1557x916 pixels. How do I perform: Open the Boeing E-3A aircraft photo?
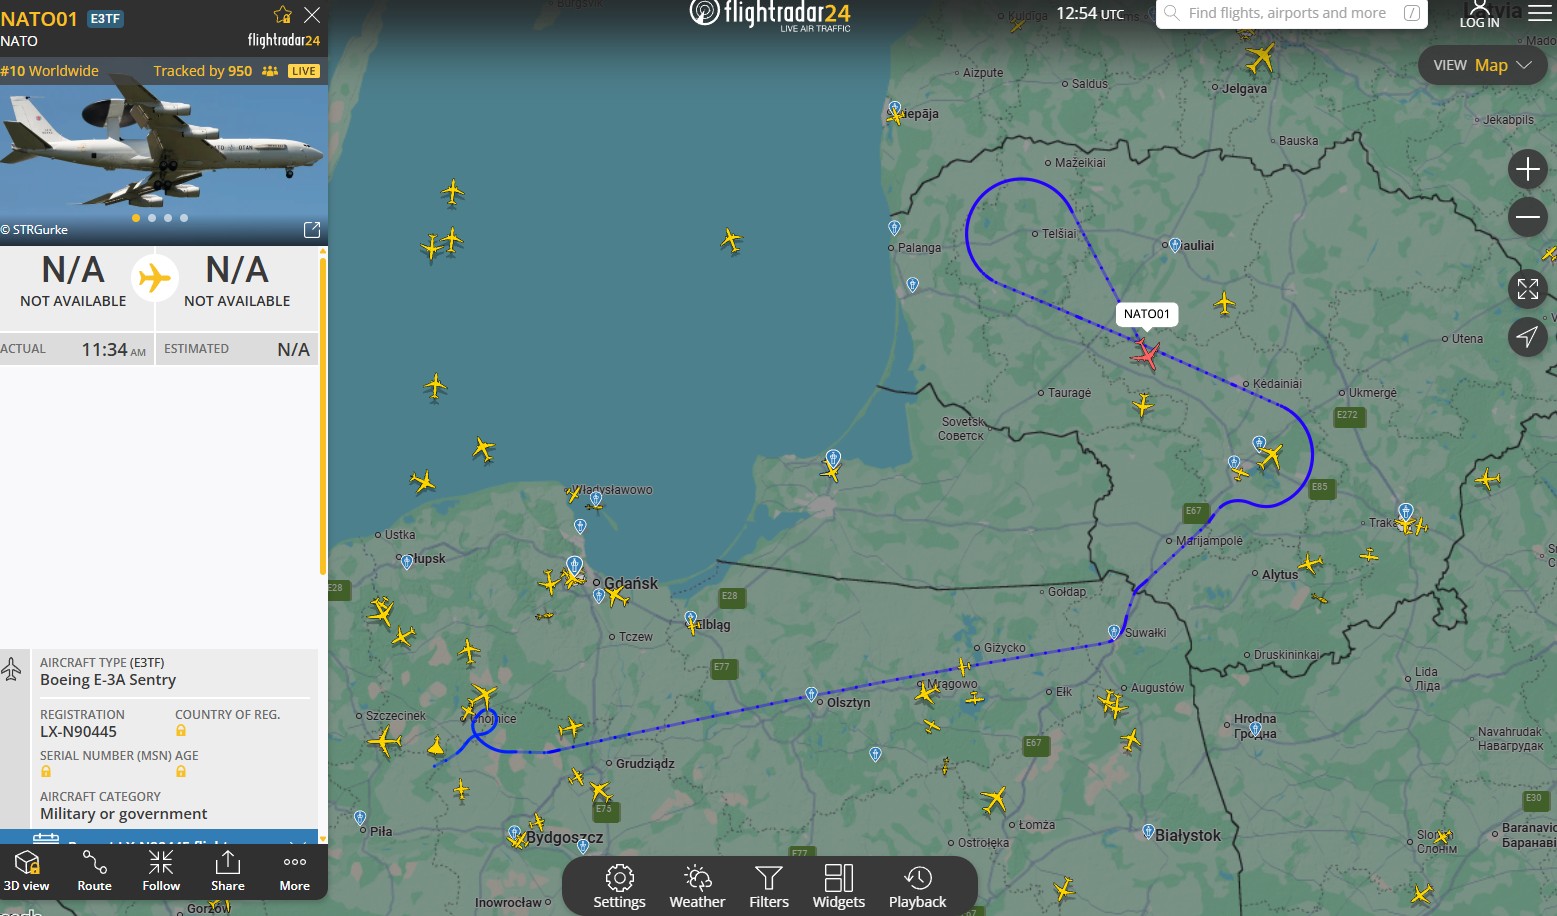tap(163, 151)
